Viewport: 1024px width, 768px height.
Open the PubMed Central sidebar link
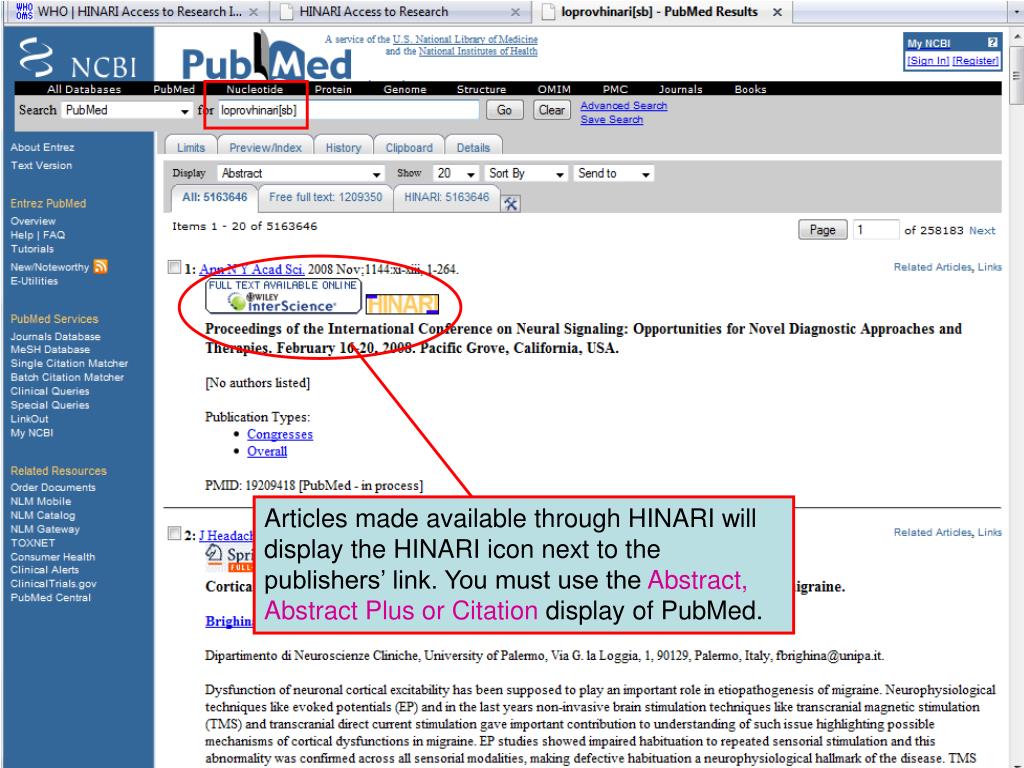click(x=51, y=598)
